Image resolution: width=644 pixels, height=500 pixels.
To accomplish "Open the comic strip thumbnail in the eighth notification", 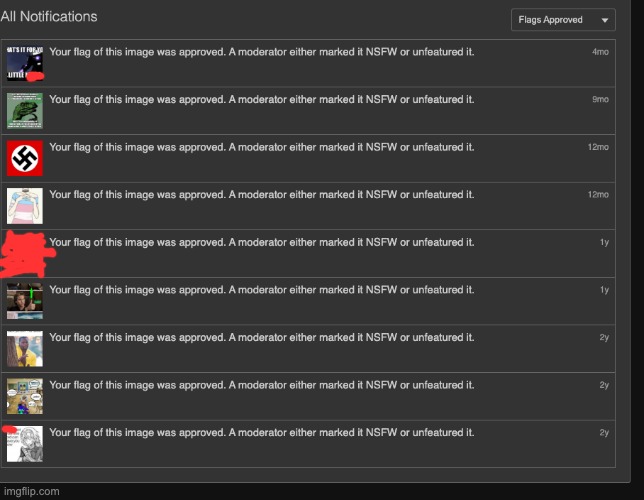I will 24,395.
